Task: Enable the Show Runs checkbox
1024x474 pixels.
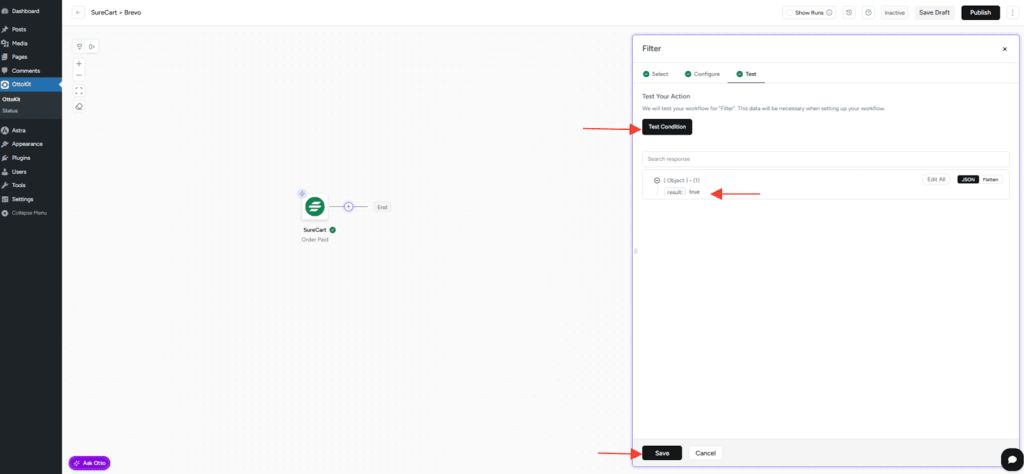Action: (790, 13)
